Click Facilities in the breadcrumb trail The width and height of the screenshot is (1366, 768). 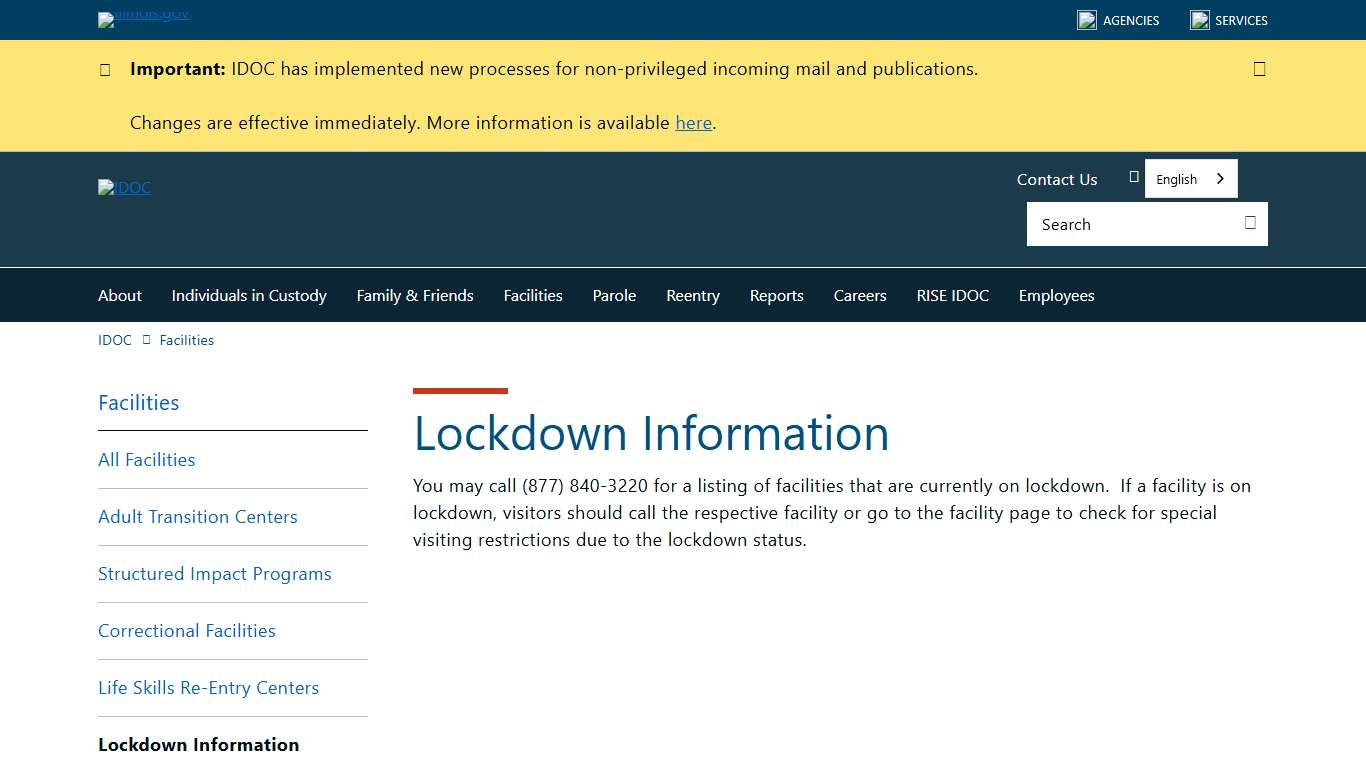[186, 340]
